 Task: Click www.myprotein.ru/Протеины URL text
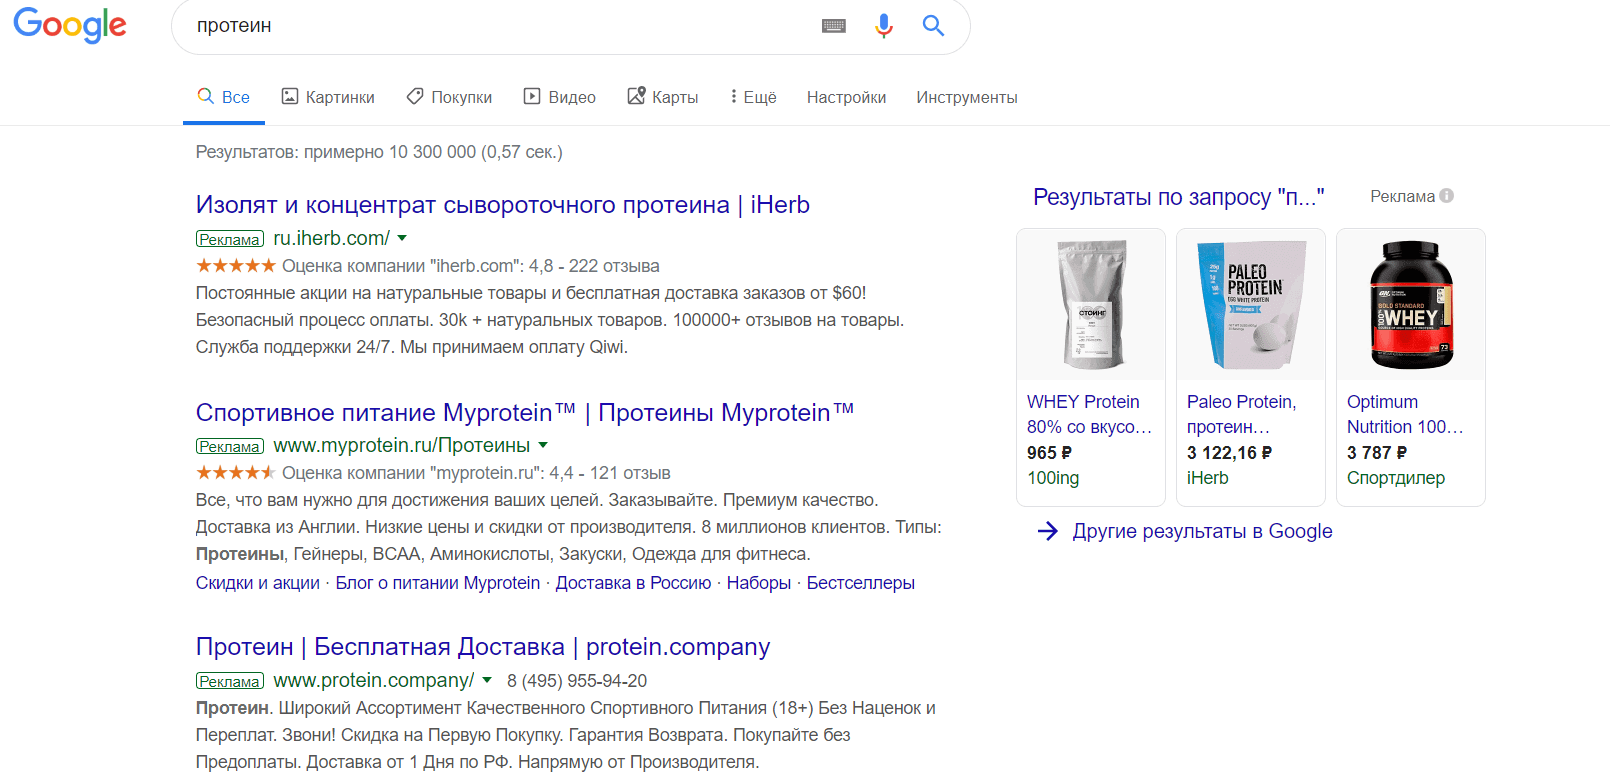pyautogui.click(x=402, y=445)
